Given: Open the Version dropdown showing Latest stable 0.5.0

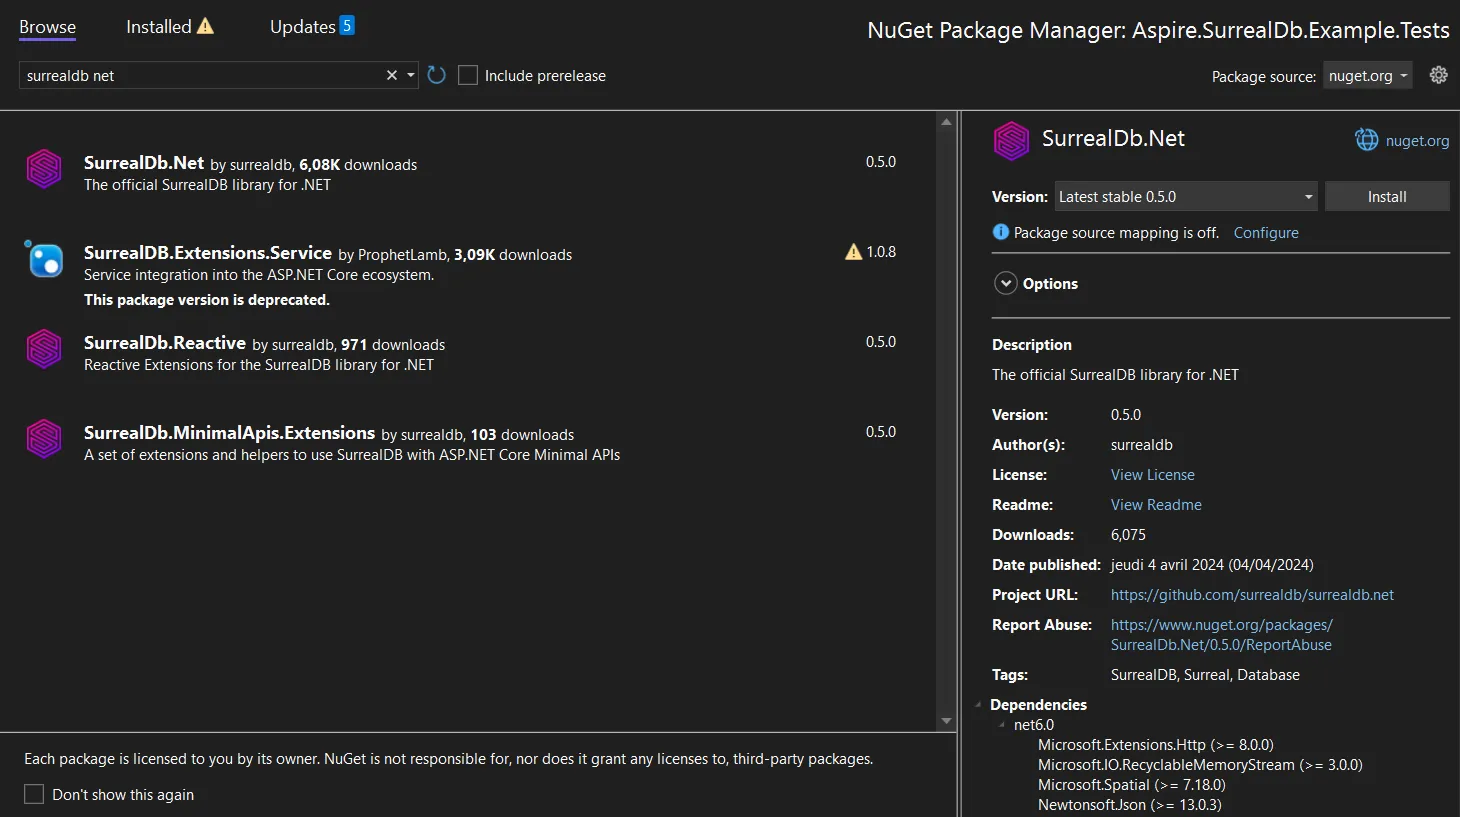Looking at the screenshot, I should coord(1185,196).
